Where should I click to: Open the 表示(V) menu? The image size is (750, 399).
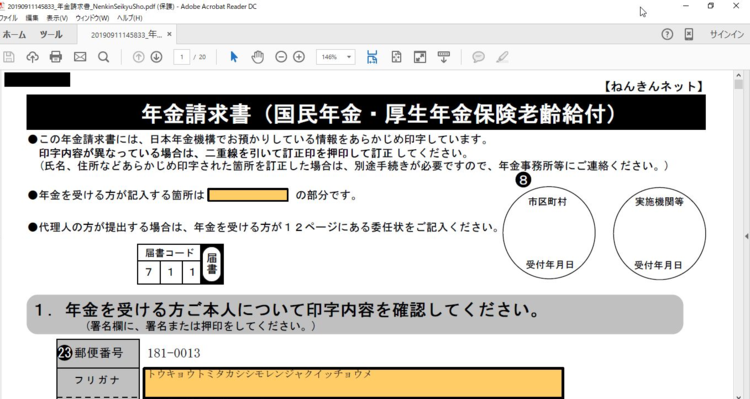[57, 18]
